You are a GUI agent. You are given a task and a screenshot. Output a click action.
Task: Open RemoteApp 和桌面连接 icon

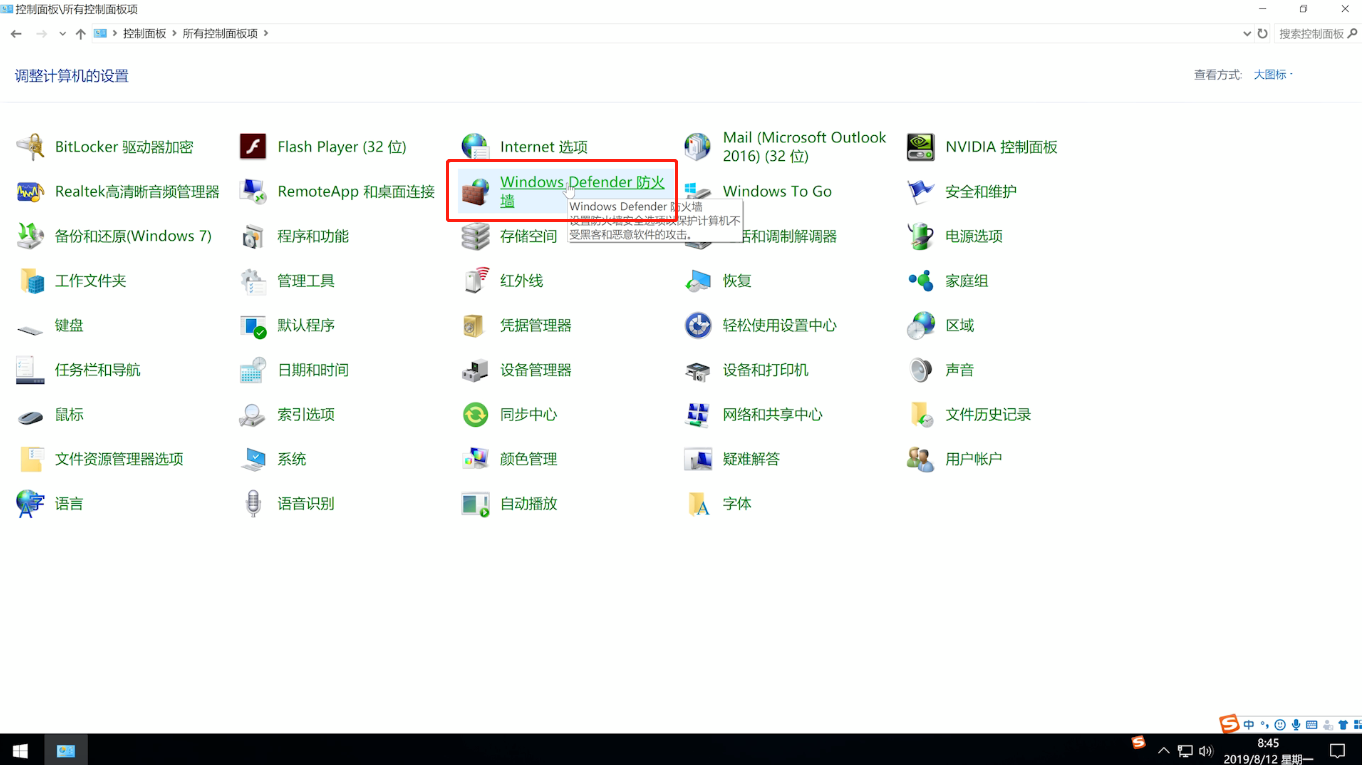[253, 191]
